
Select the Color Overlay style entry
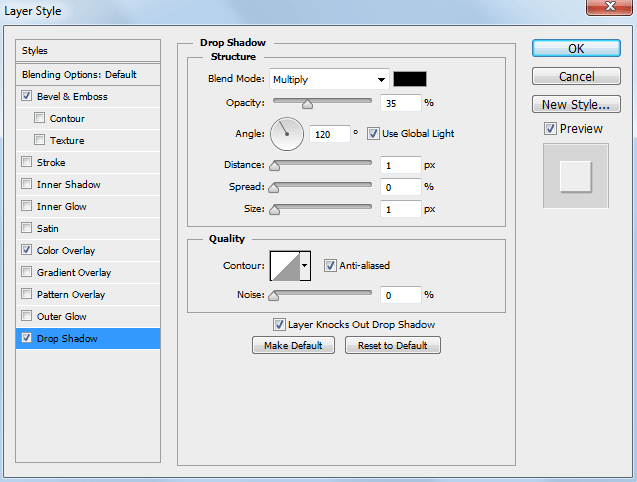(66, 250)
